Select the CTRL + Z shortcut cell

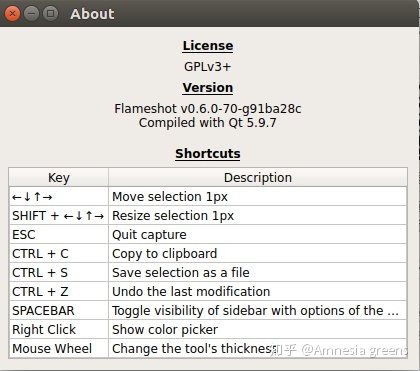[x=59, y=291]
